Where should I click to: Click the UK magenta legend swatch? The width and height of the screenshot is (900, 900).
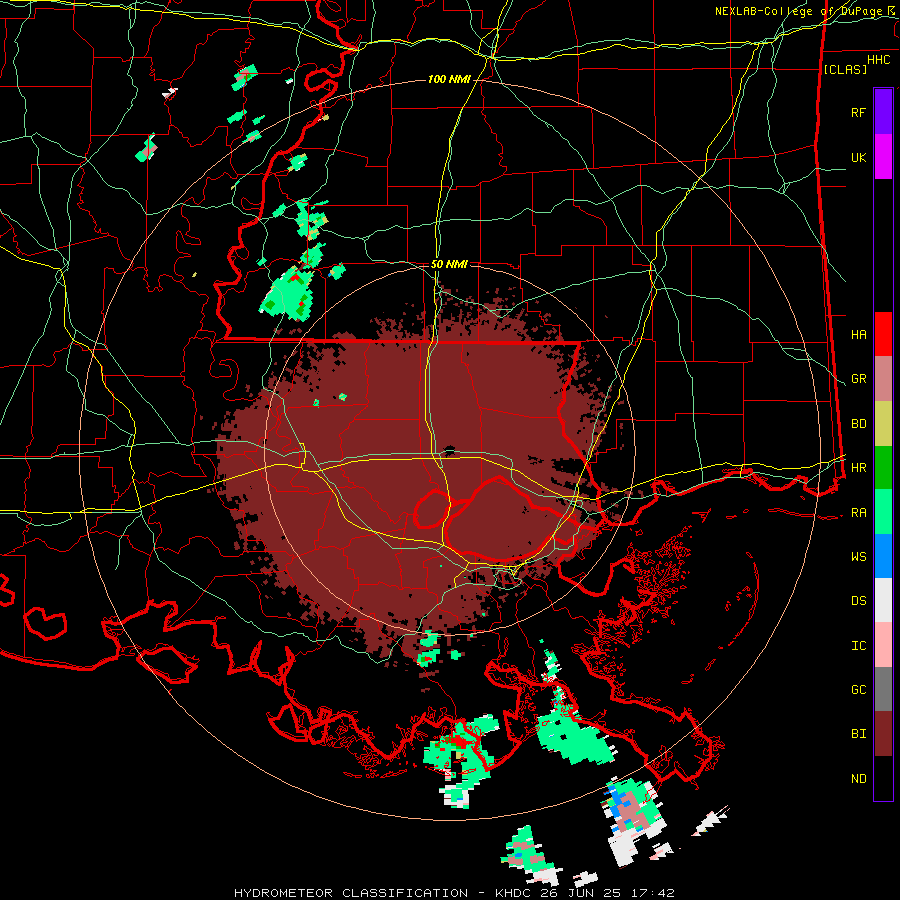click(x=883, y=157)
